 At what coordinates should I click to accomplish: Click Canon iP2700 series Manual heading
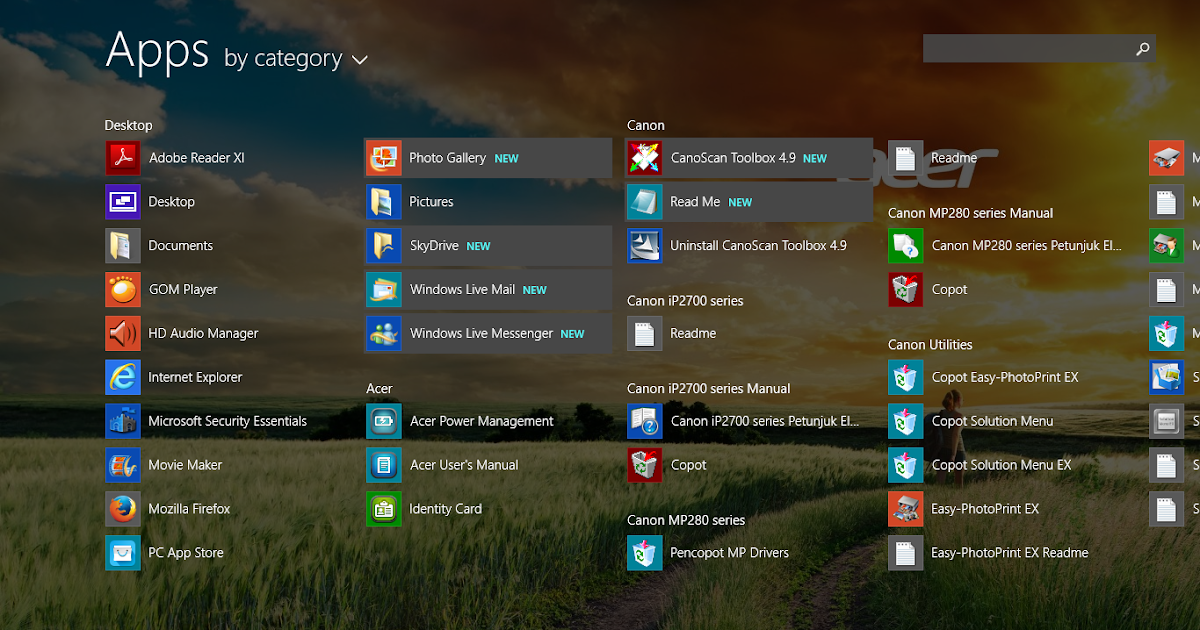pos(709,389)
